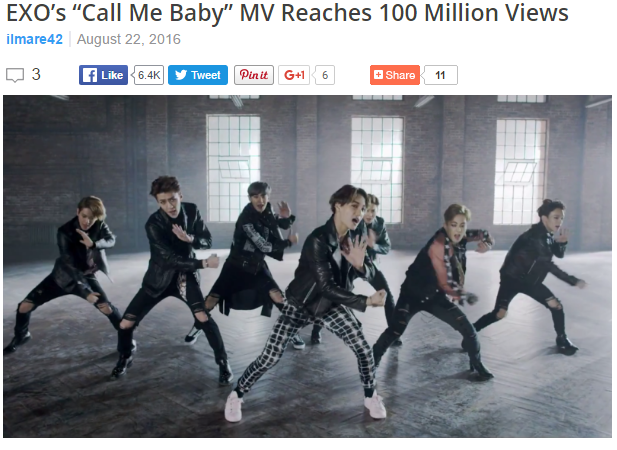The width and height of the screenshot is (617, 450).
Task: Click the Twitter bird icon
Action: pos(181,75)
